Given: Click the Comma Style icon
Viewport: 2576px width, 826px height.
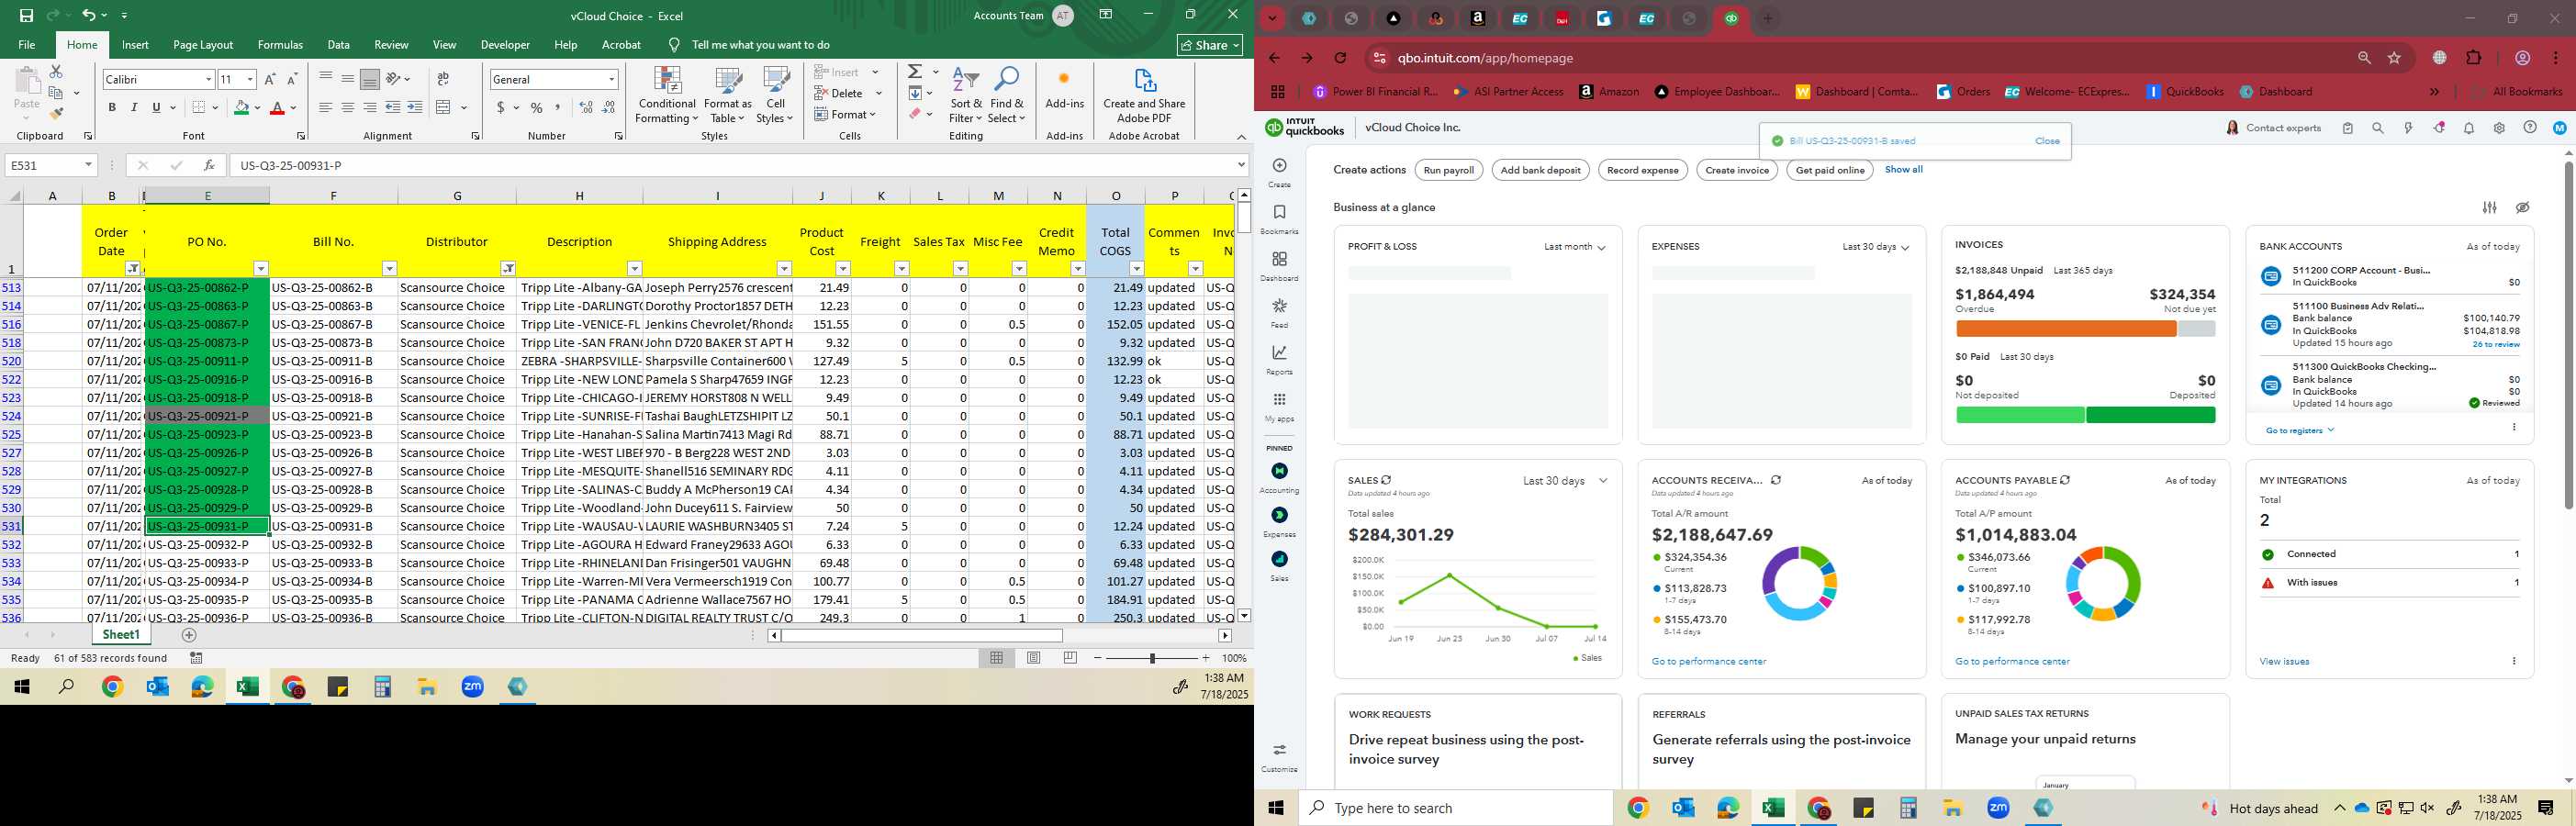Looking at the screenshot, I should coord(559,108).
